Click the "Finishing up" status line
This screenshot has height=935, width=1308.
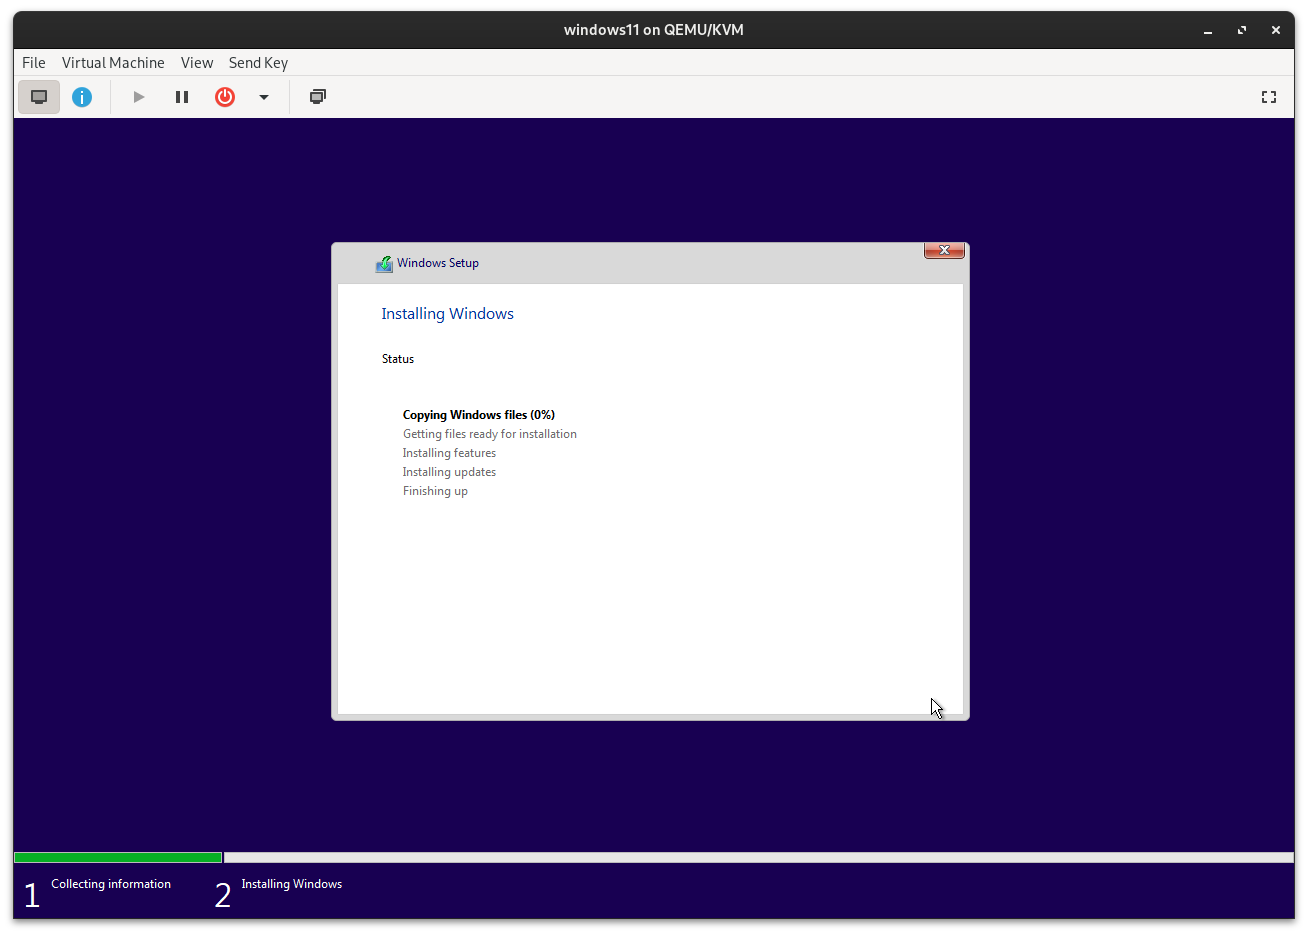click(x=435, y=491)
